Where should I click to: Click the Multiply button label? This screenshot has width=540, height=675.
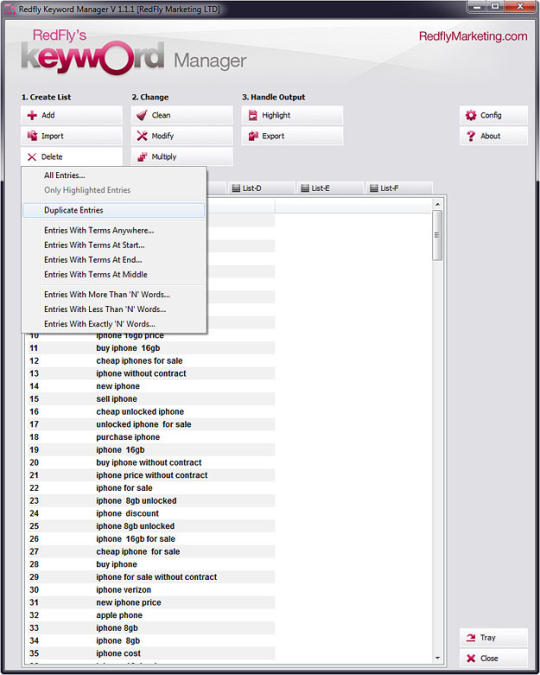[x=164, y=157]
